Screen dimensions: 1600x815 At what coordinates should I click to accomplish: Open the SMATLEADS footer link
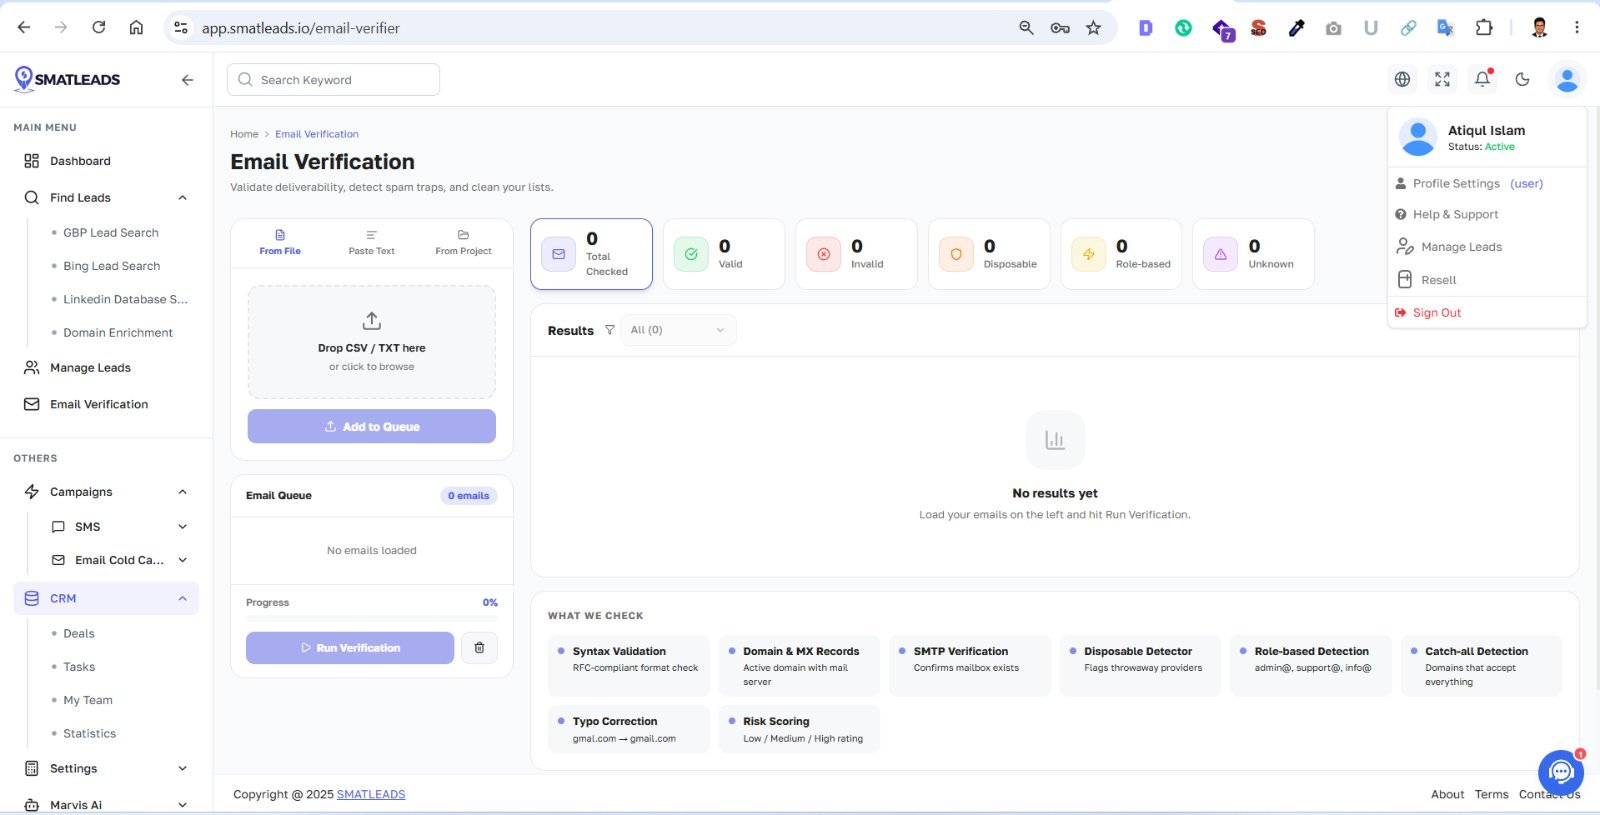[371, 794]
